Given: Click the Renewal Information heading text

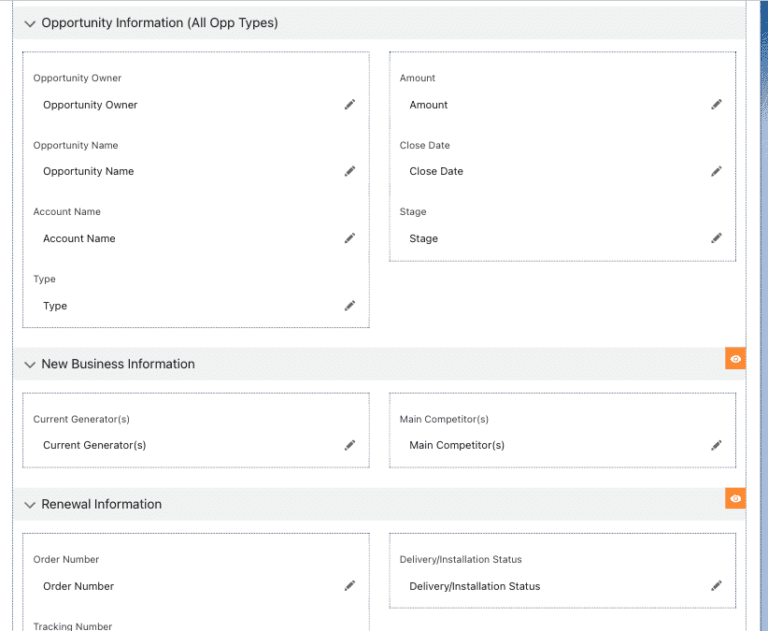Looking at the screenshot, I should [x=101, y=504].
